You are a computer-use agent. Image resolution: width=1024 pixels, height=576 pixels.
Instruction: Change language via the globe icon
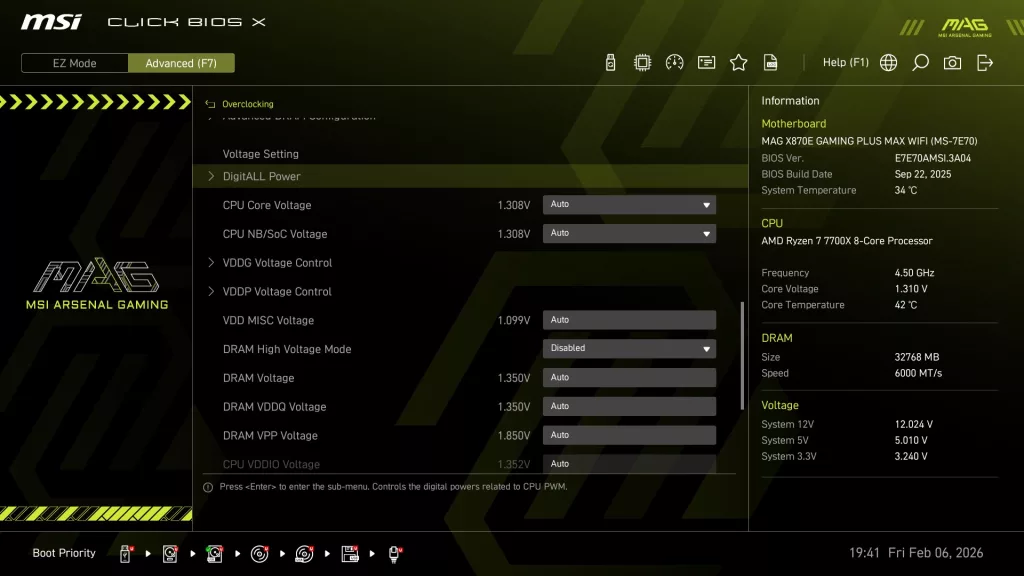[x=888, y=62]
